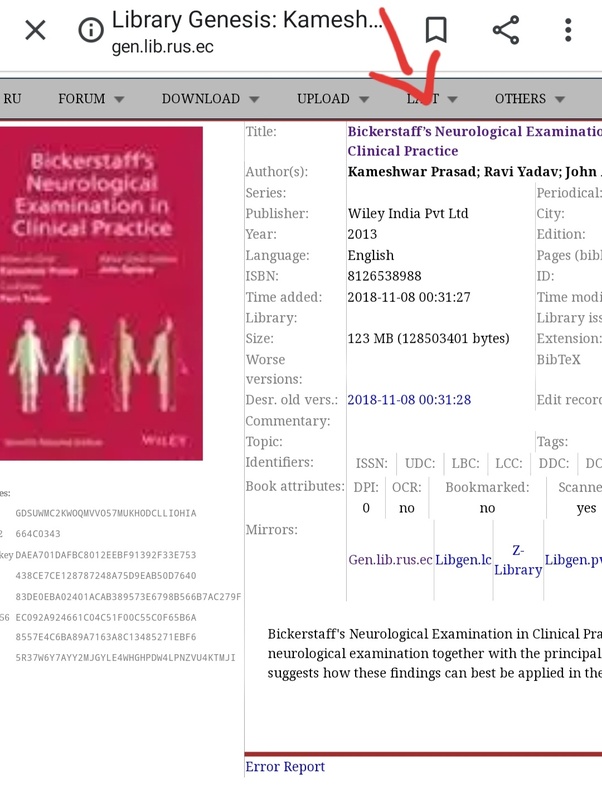The width and height of the screenshot is (602, 803).
Task: Select hash DAEA701DAFBC8012EEBF91392F33E753
Action: (x=105, y=555)
